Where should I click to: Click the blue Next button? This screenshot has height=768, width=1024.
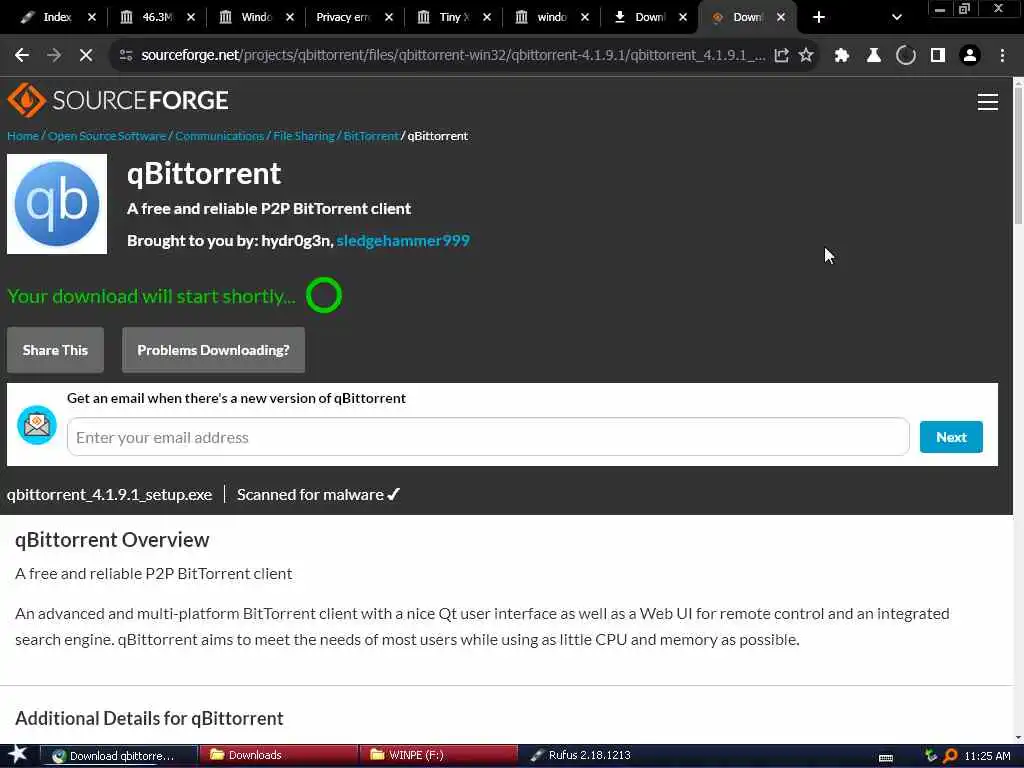(951, 437)
